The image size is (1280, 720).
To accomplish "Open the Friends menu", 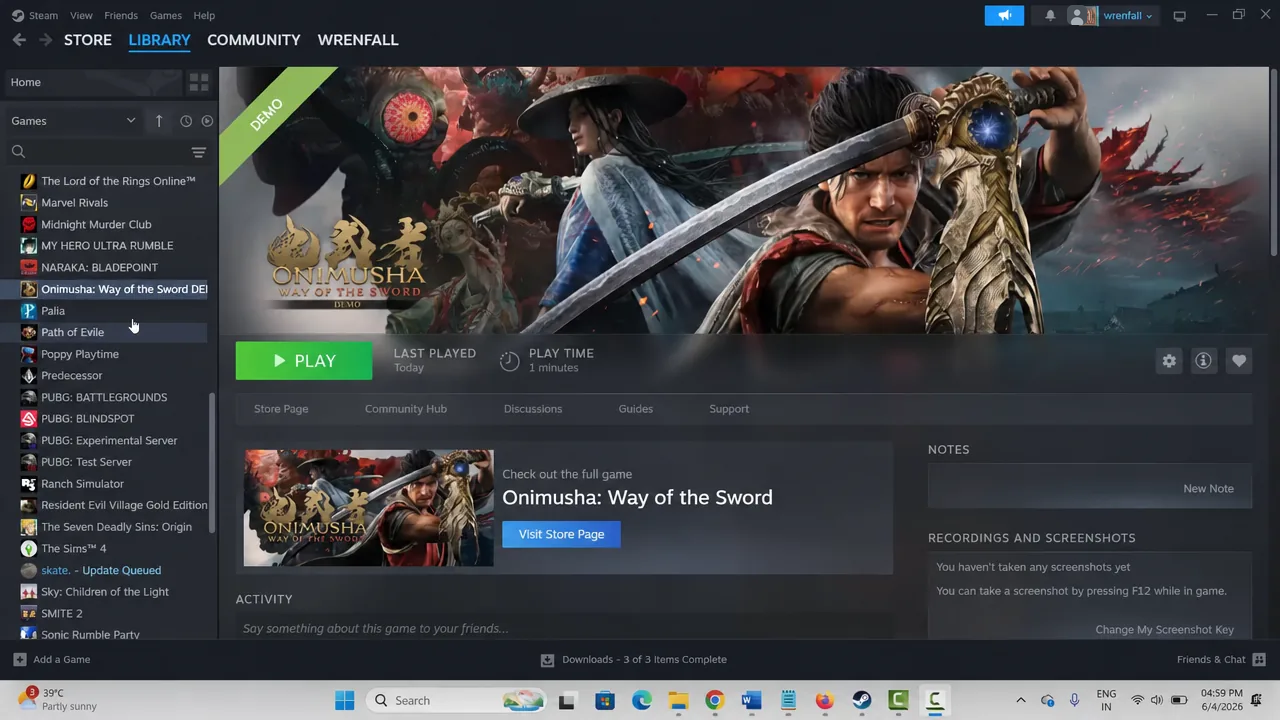I will [x=121, y=15].
